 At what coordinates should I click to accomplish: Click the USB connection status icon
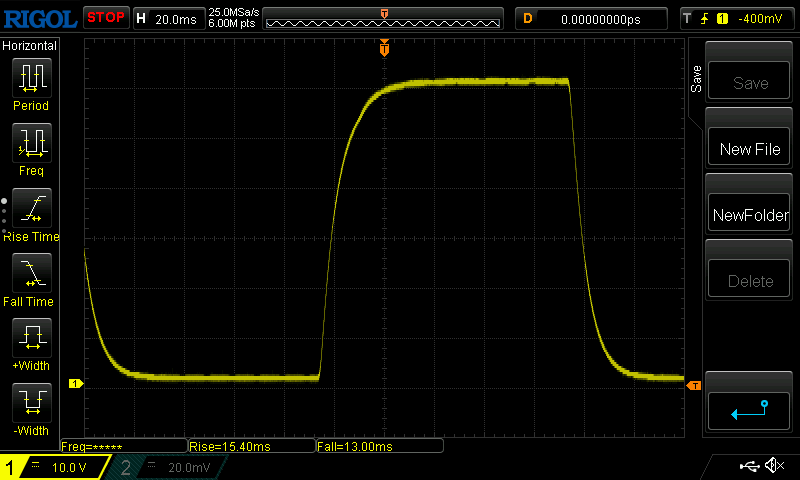pos(749,466)
